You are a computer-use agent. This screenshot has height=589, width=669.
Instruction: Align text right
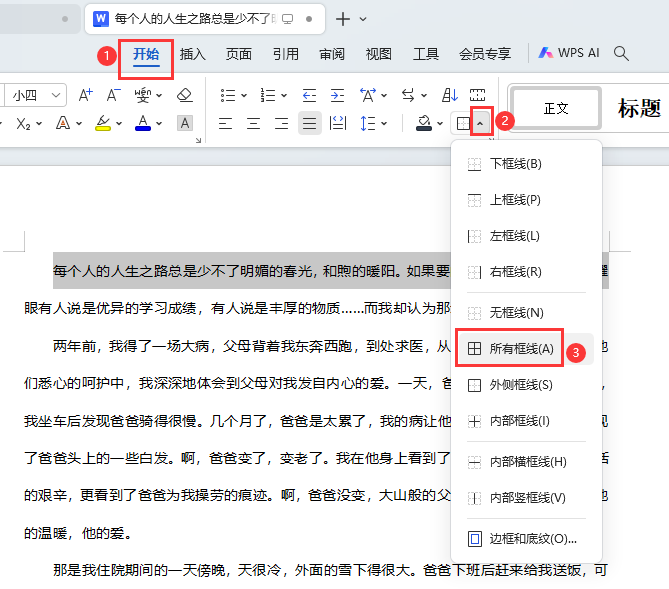click(282, 124)
